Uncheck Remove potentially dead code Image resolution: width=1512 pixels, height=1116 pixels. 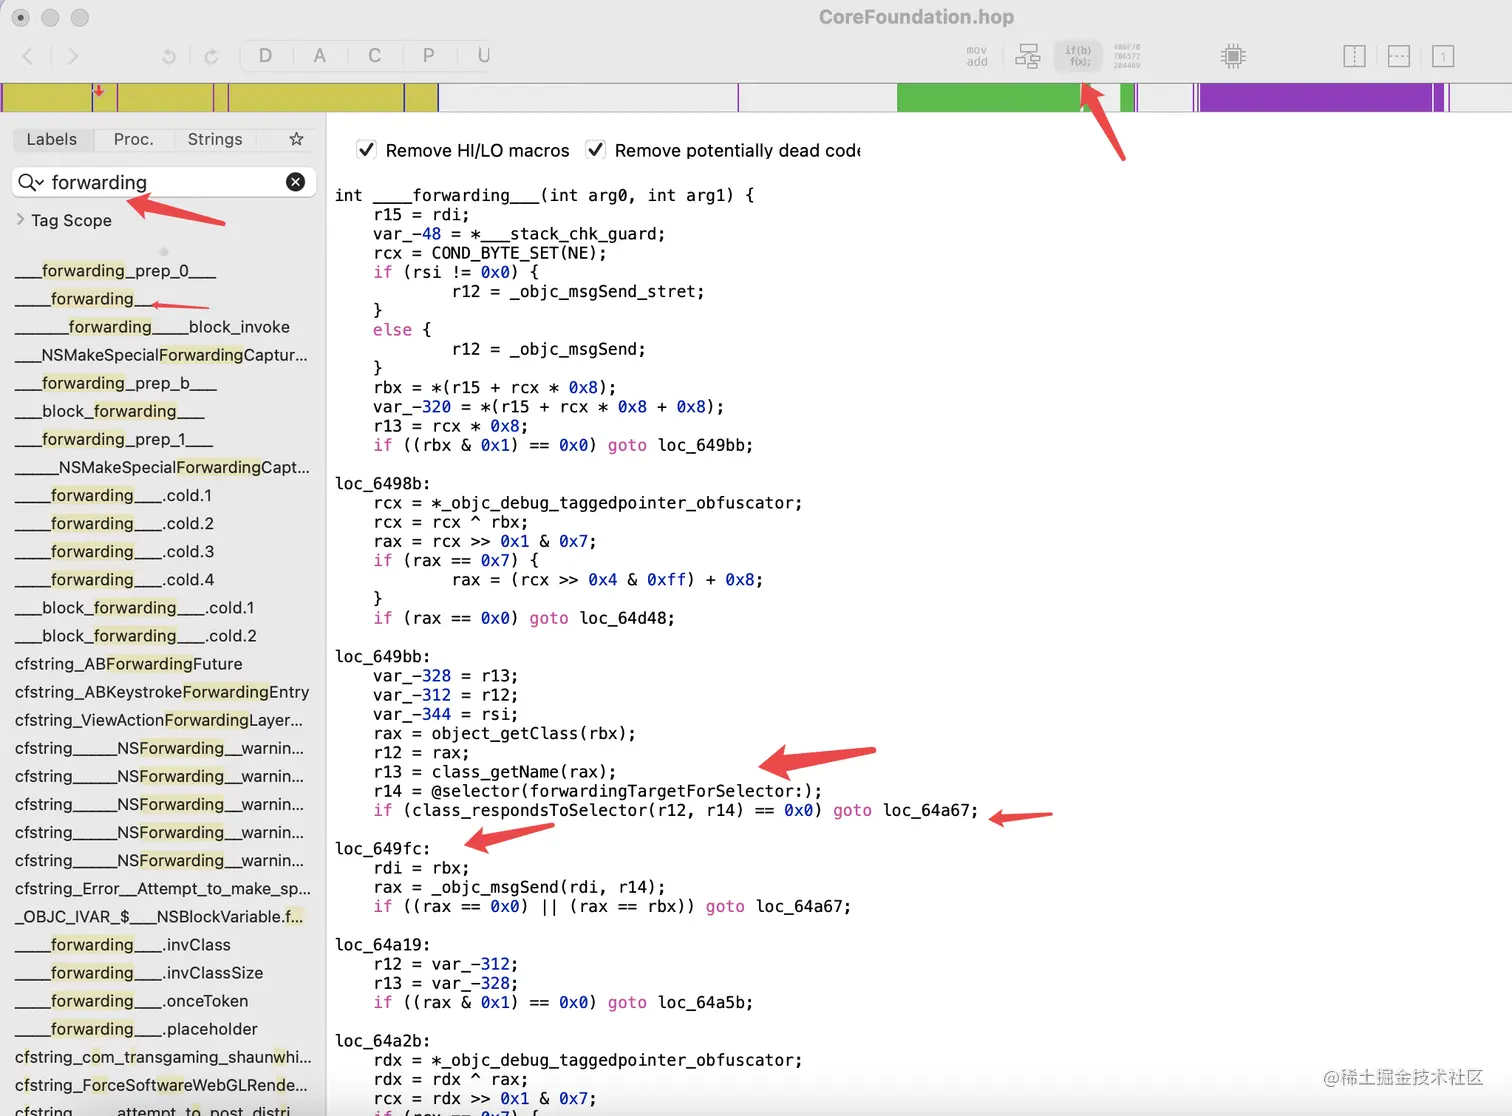click(x=596, y=150)
